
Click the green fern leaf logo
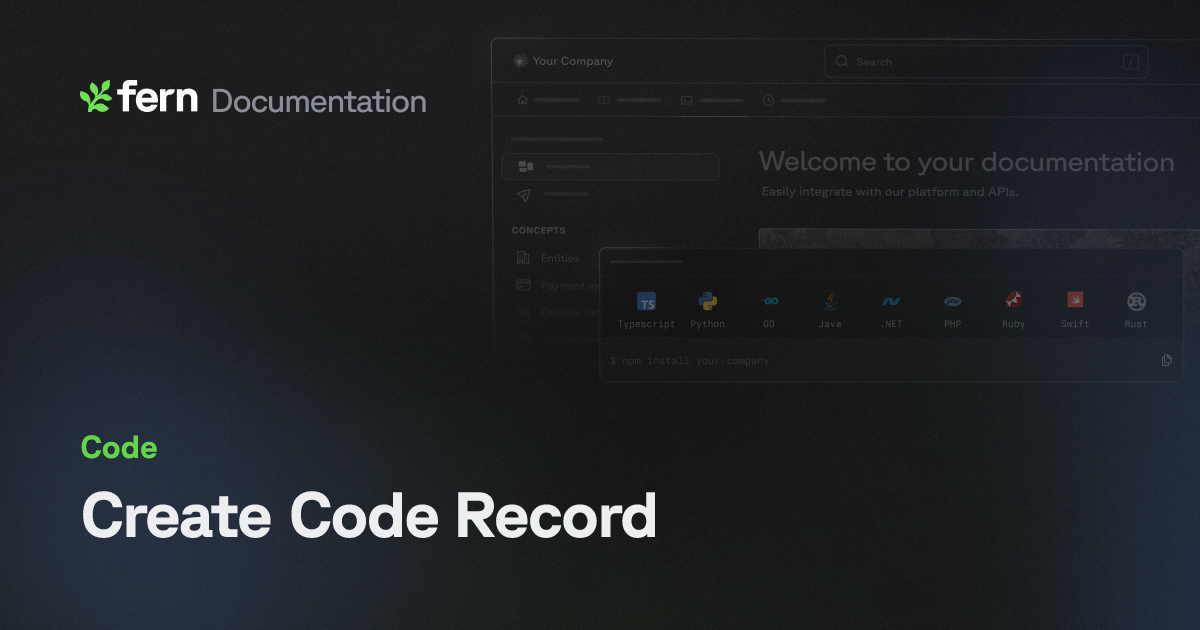pos(96,96)
